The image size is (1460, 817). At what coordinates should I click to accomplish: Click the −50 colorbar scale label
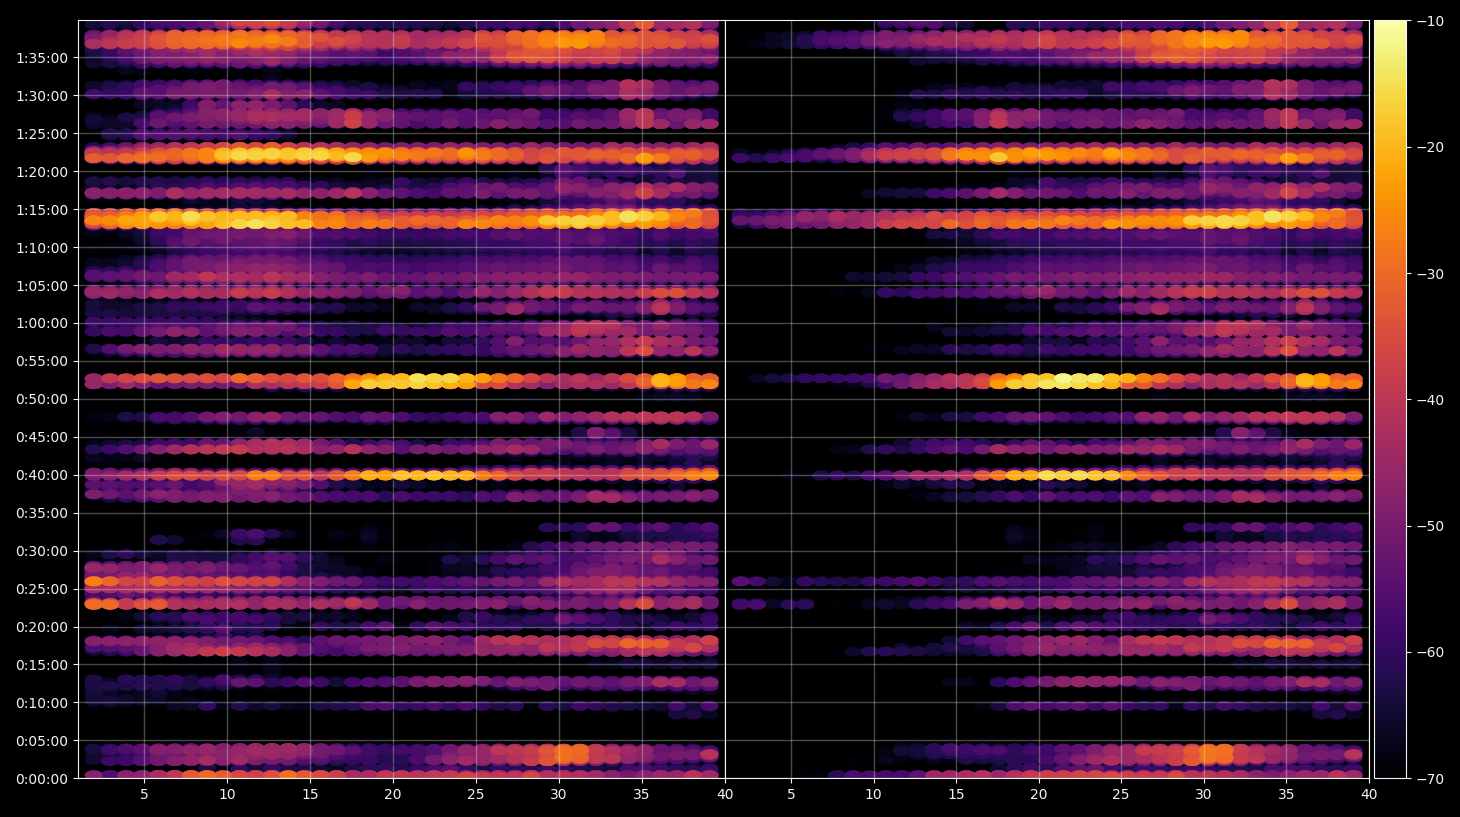pos(1431,526)
